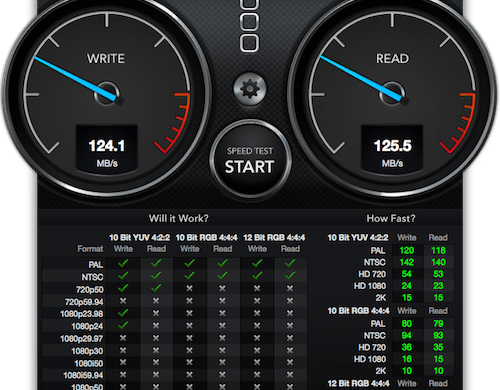The image size is (500, 390).
Task: Click 10 Bit RGB NTSC read value 93
Action: pyautogui.click(x=438, y=335)
